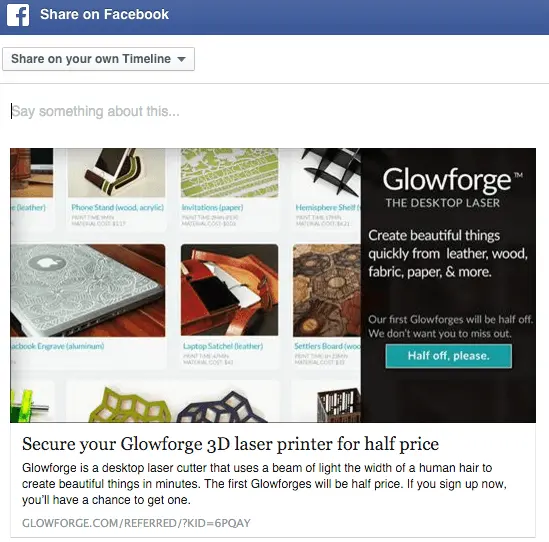The height and width of the screenshot is (542, 549).
Task: Open the 'Secure your Glowforge 3D laser printer' headline
Action: [x=230, y=444]
